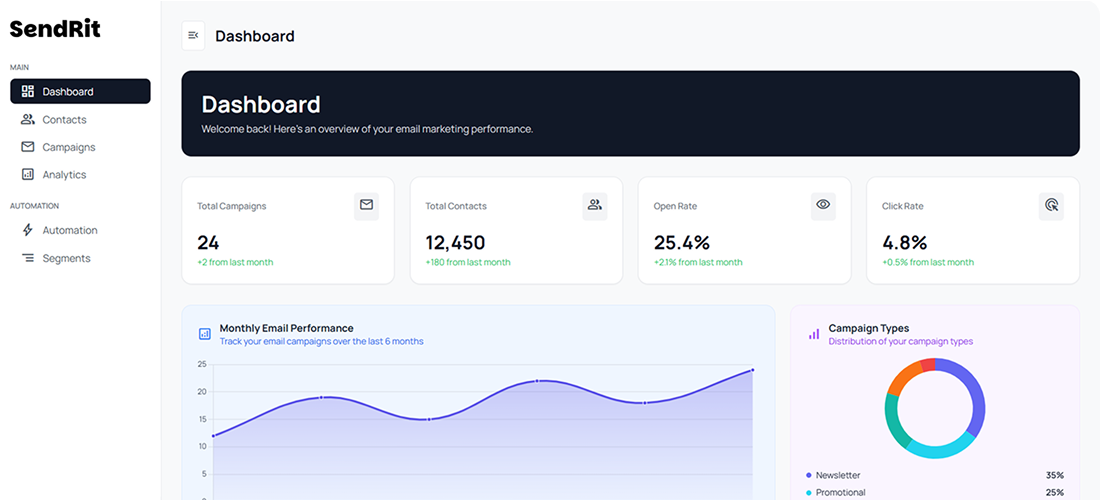Click the Automation lightning bolt icon
This screenshot has height=500, width=1100.
pyautogui.click(x=28, y=230)
